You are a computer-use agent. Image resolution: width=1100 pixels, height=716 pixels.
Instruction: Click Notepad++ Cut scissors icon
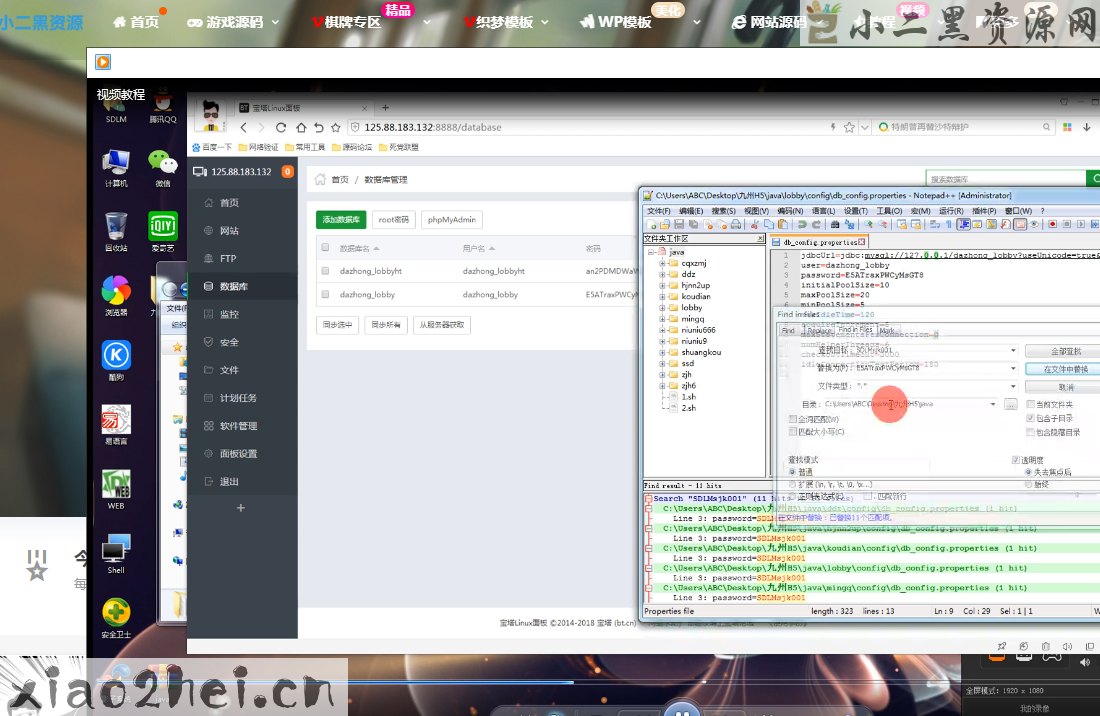[754, 224]
